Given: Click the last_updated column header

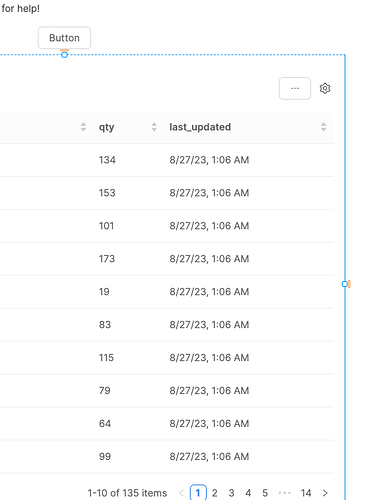Looking at the screenshot, I should (x=200, y=127).
